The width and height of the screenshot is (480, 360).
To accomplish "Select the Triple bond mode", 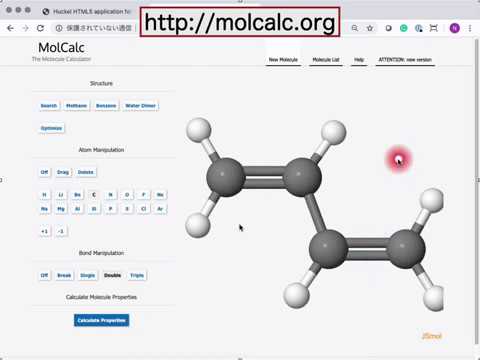I will click(137, 275).
